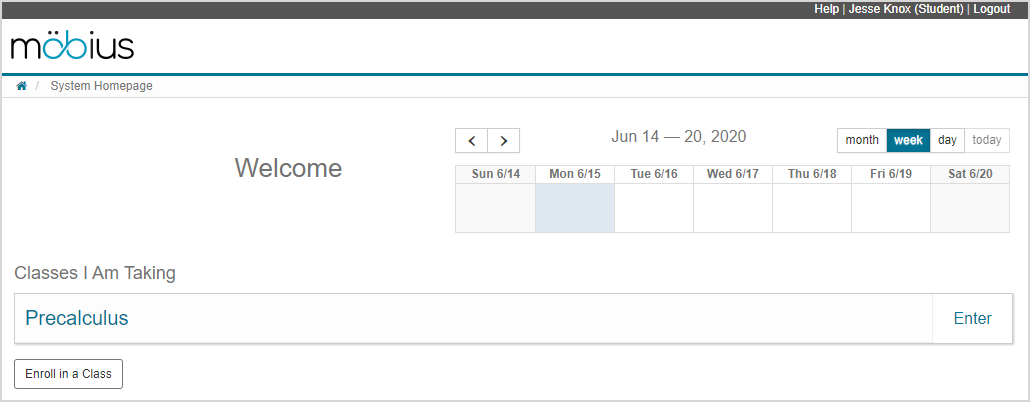Select System Homepage breadcrumb item
1030x402 pixels.
[101, 86]
